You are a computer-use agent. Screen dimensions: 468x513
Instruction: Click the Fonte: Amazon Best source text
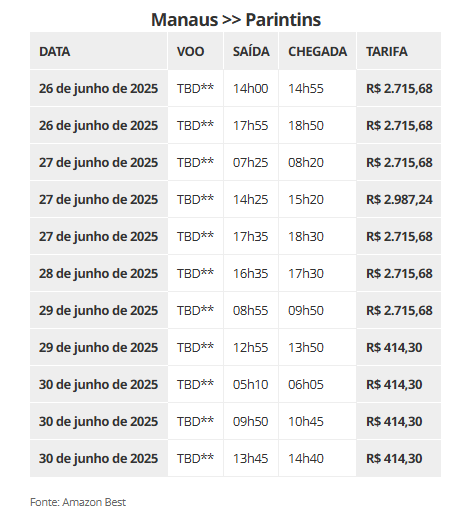pos(78,502)
